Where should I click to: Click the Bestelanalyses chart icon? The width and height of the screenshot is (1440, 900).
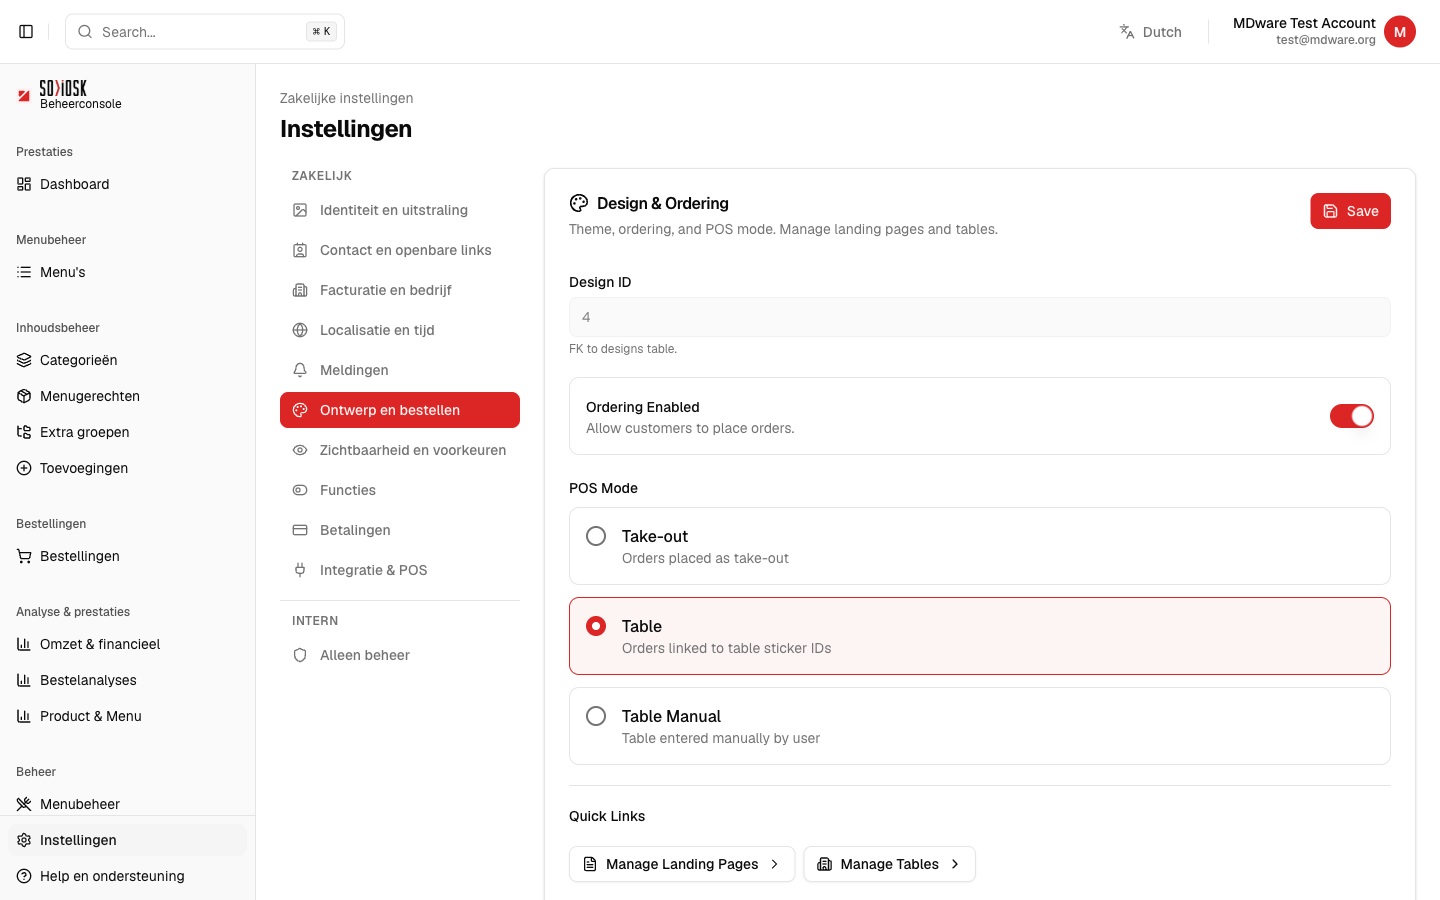(x=24, y=680)
